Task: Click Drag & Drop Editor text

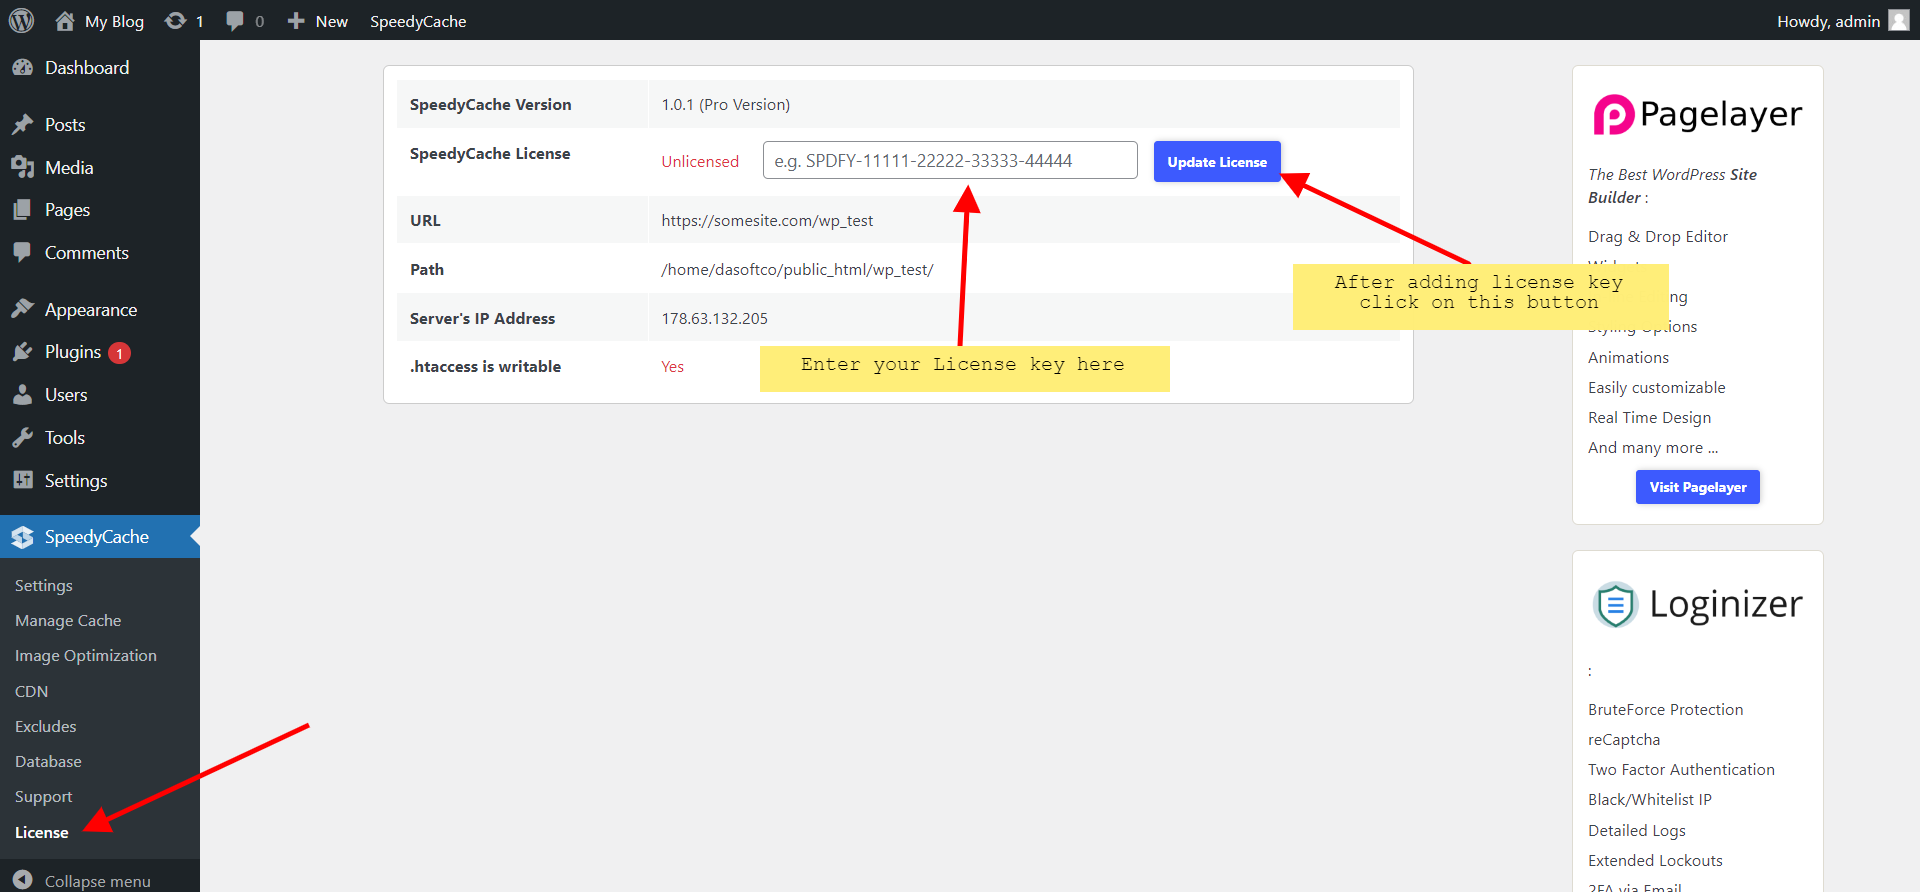Action: 1657,236
